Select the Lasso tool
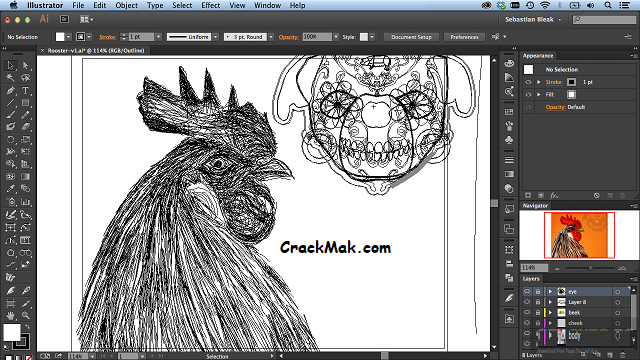Screen dimensions: 640x360 pyautogui.click(x=26, y=78)
